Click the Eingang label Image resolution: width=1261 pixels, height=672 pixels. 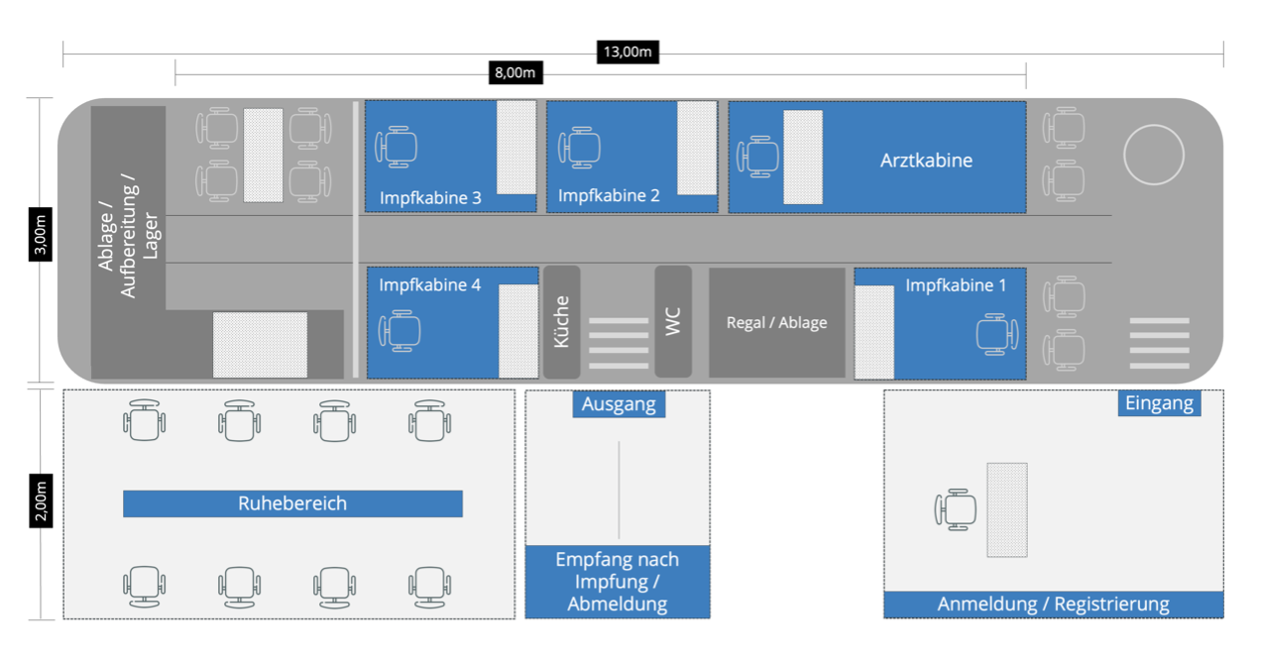(x=1159, y=403)
